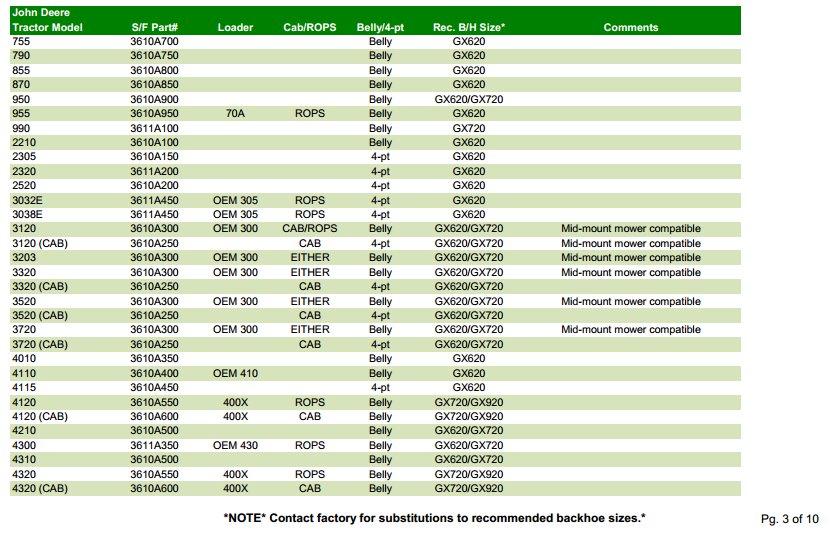Click the S/F Part# column header
838x542 pixels.
pos(154,28)
